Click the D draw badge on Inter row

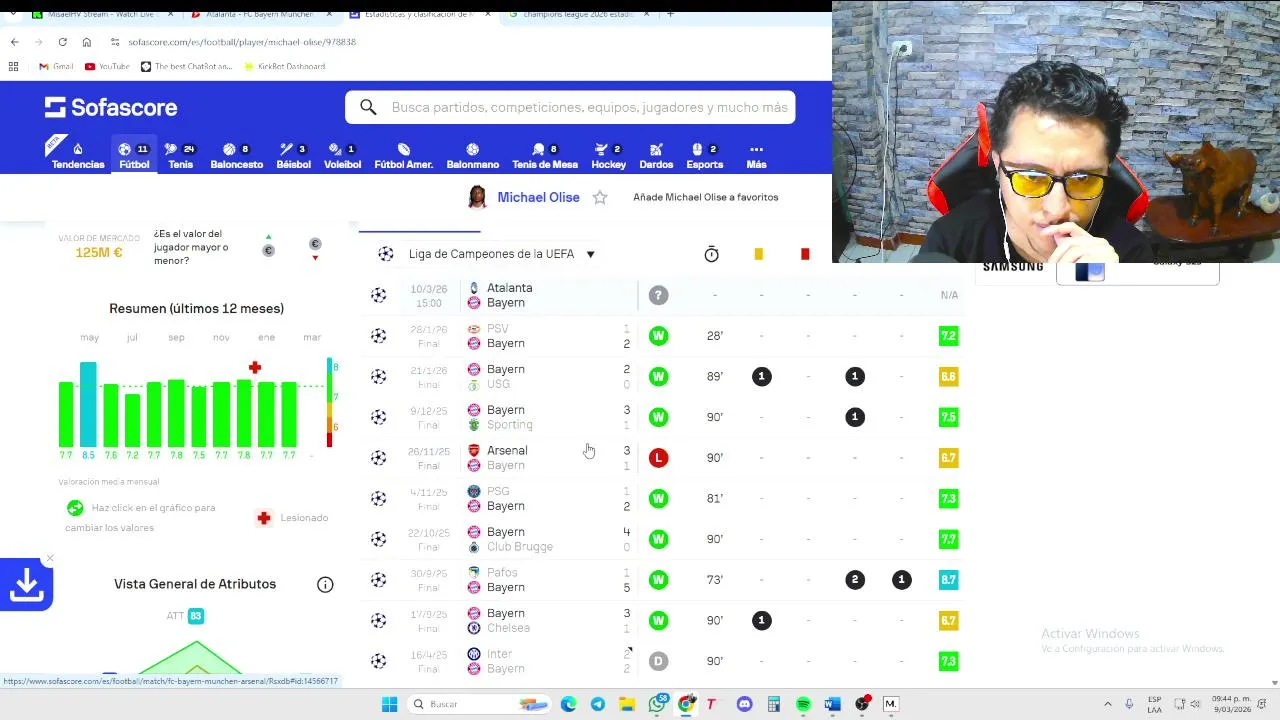click(658, 661)
